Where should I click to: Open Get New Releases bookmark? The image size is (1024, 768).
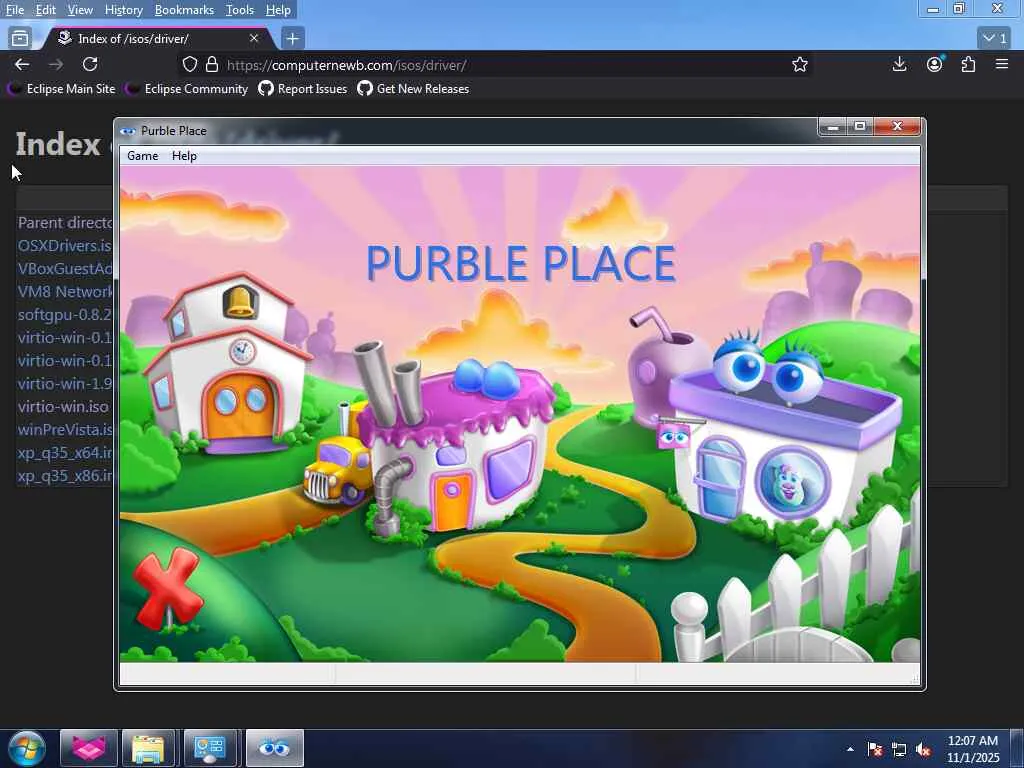point(413,89)
